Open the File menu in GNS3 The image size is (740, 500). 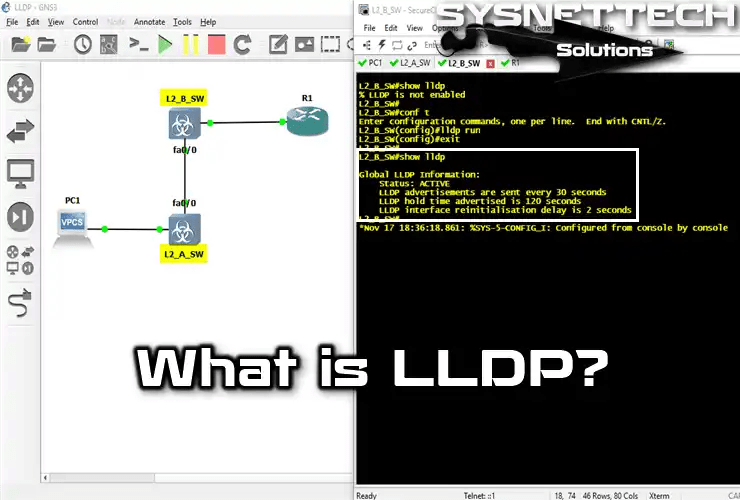click(12, 22)
